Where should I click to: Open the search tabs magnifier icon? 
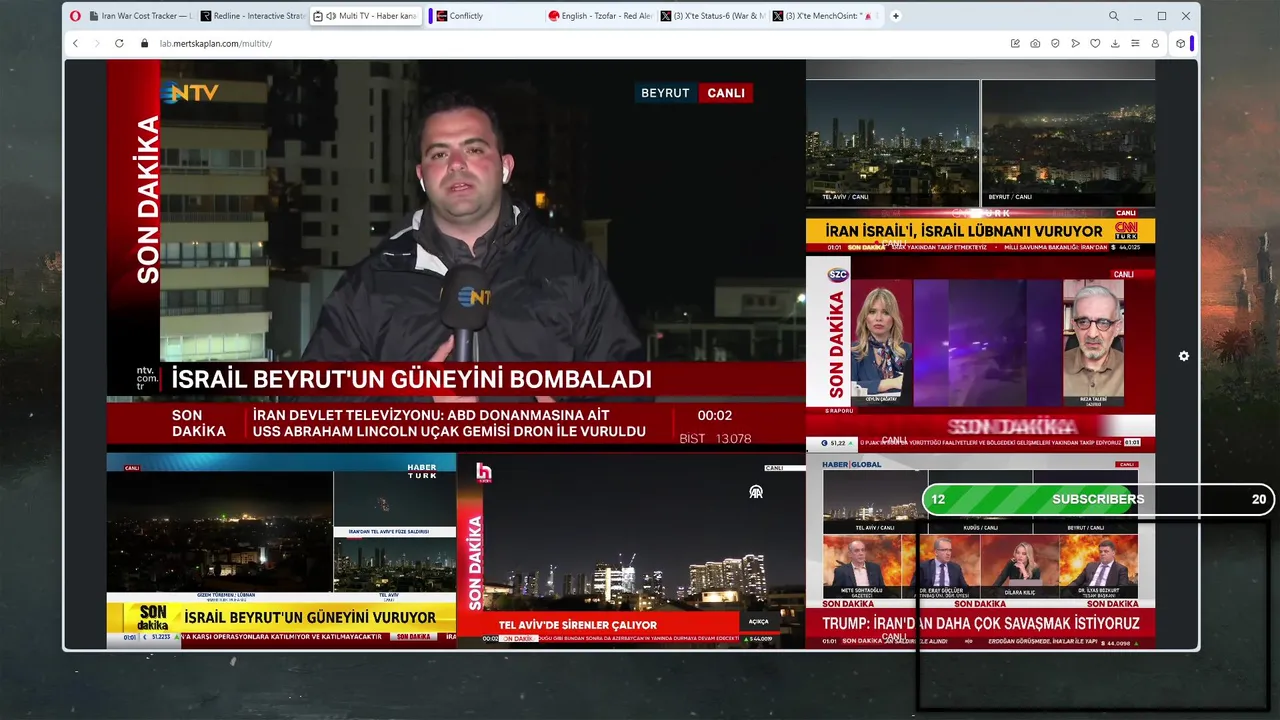coord(1114,16)
